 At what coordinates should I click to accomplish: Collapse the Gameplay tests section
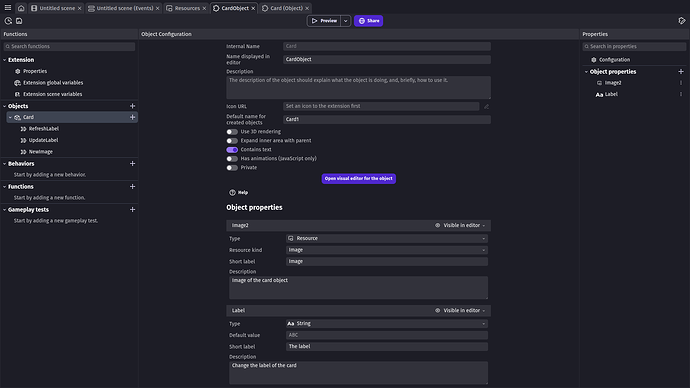(x=5, y=210)
